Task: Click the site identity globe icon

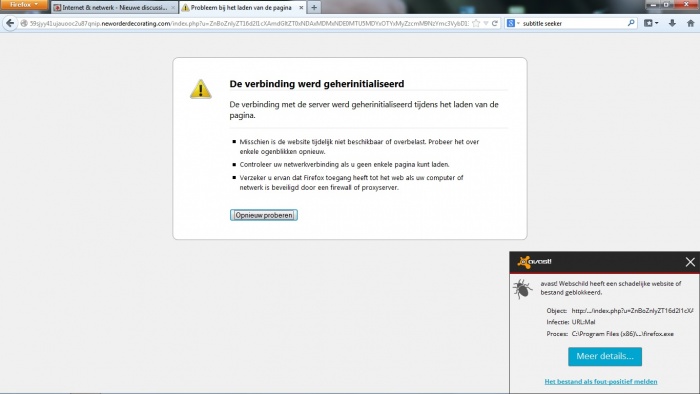Action: (24, 23)
